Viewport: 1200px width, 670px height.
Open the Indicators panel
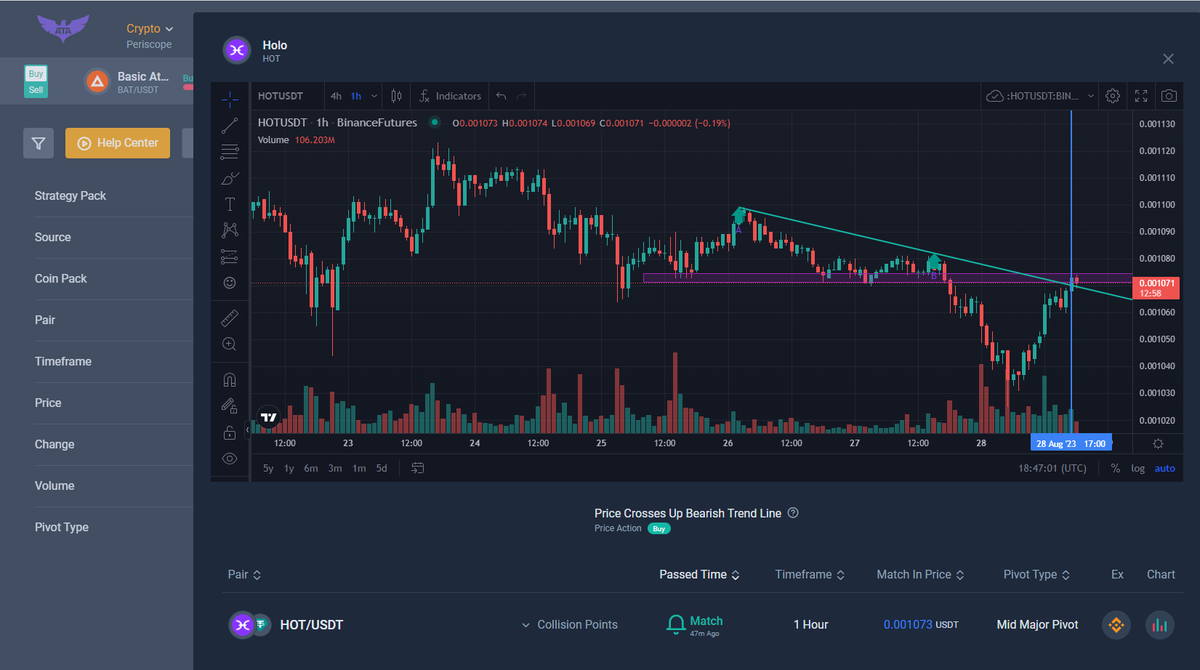pyautogui.click(x=450, y=96)
